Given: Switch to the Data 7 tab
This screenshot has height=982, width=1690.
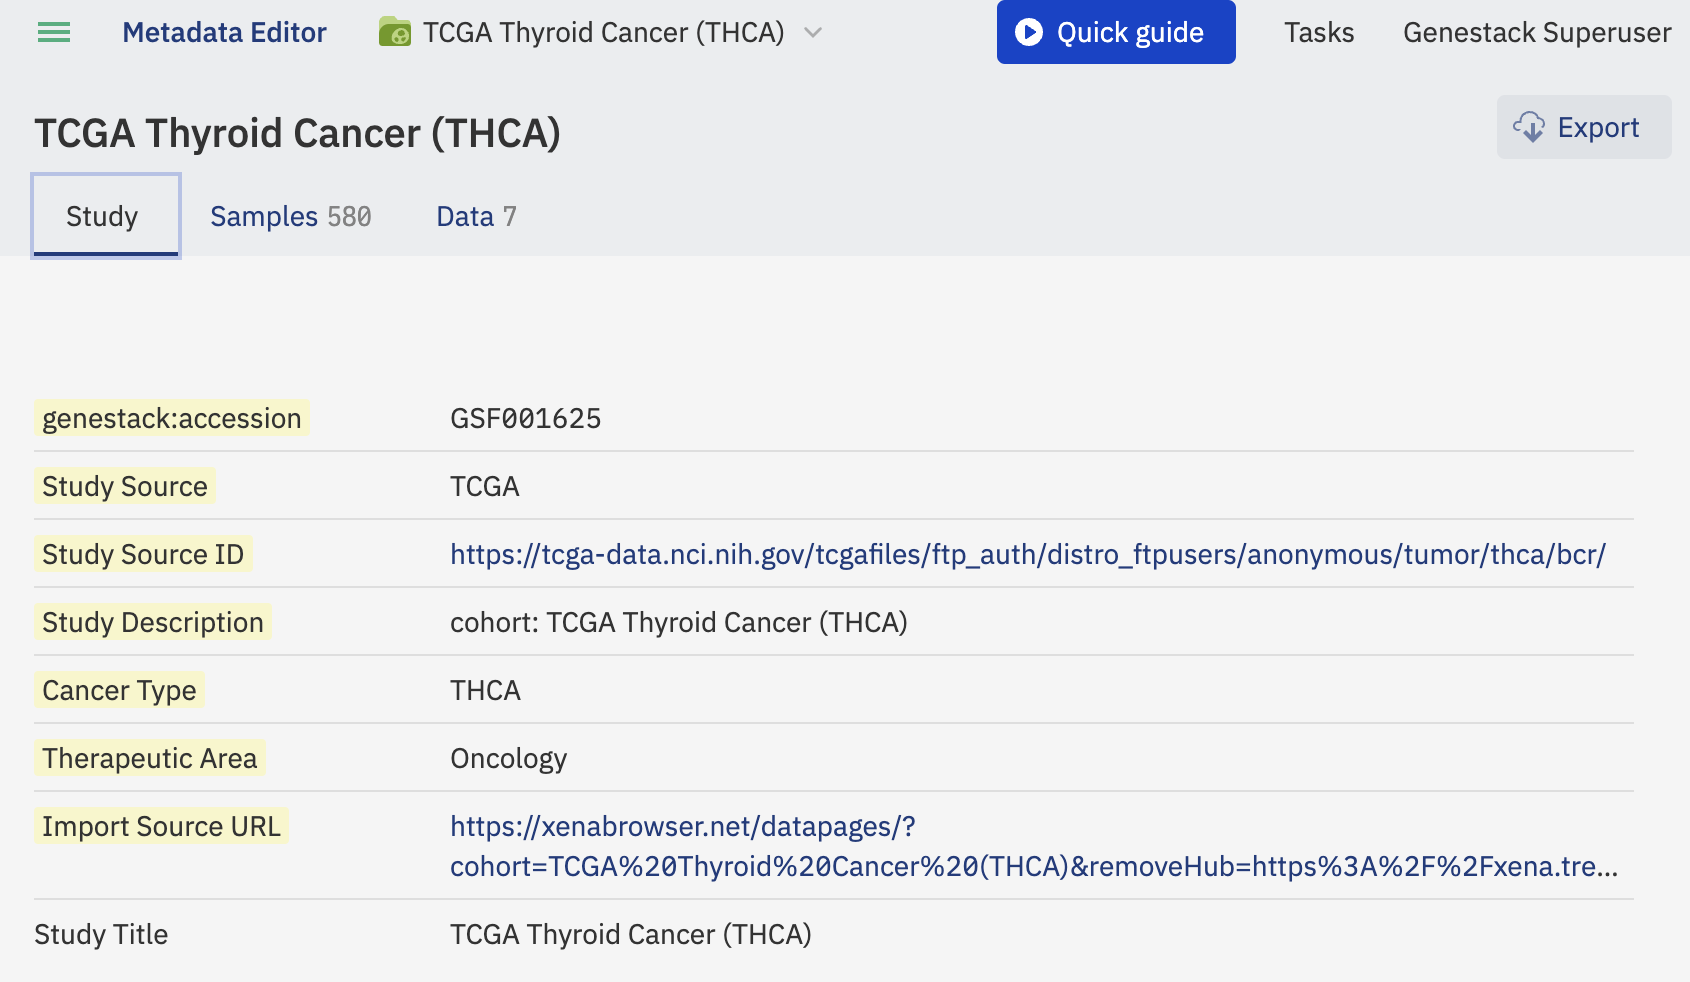Looking at the screenshot, I should (476, 216).
